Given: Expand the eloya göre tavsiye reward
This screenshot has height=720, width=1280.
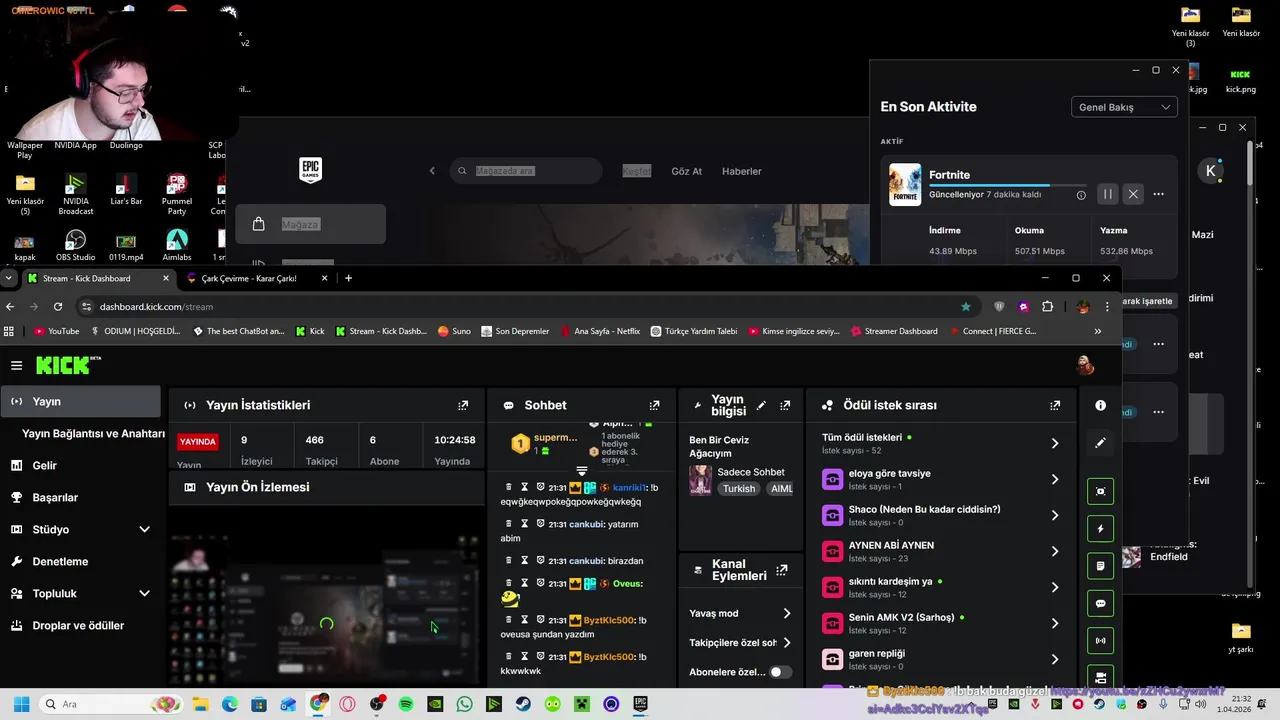Looking at the screenshot, I should (x=1055, y=479).
